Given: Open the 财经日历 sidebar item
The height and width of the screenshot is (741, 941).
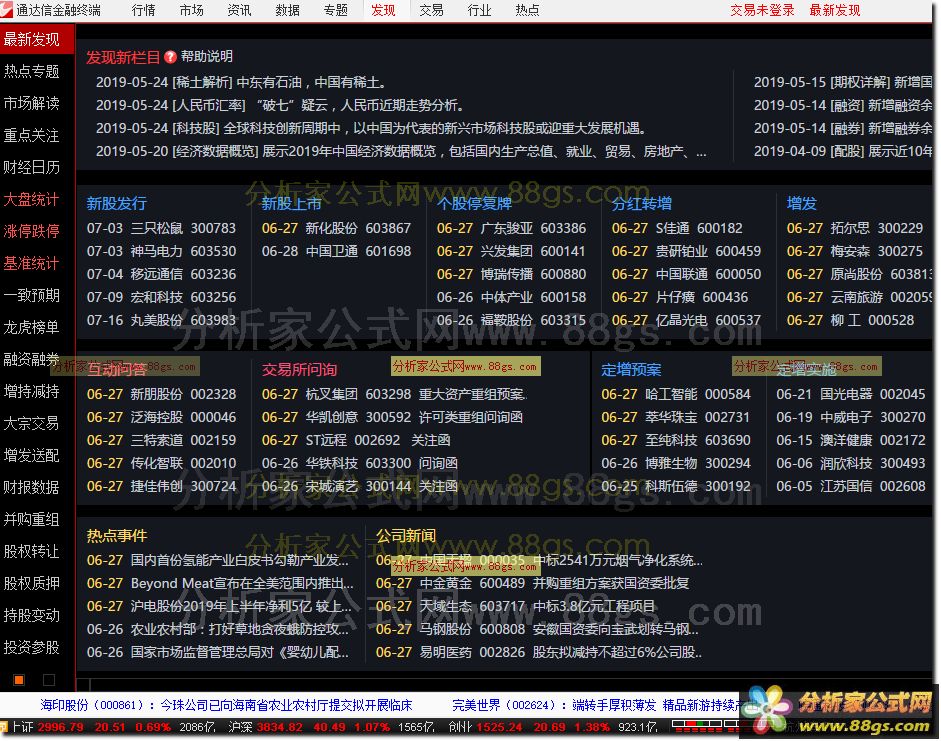Looking at the screenshot, I should pyautogui.click(x=32, y=167).
